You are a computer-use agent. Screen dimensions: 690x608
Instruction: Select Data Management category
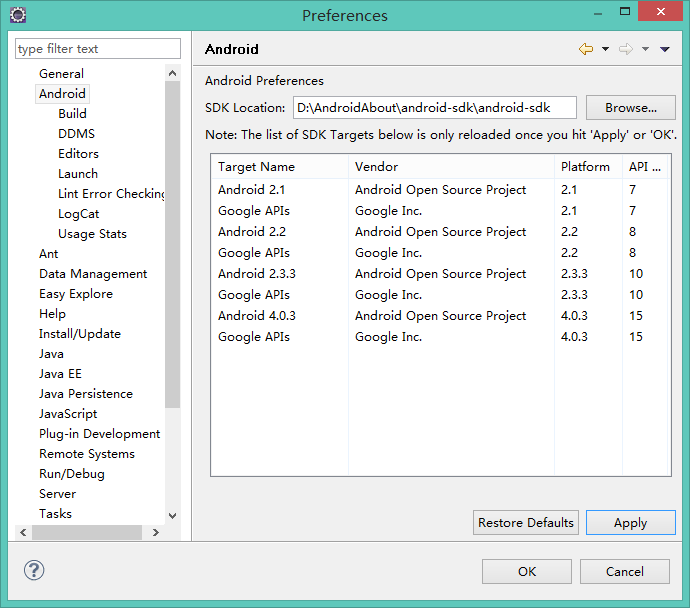coord(93,274)
